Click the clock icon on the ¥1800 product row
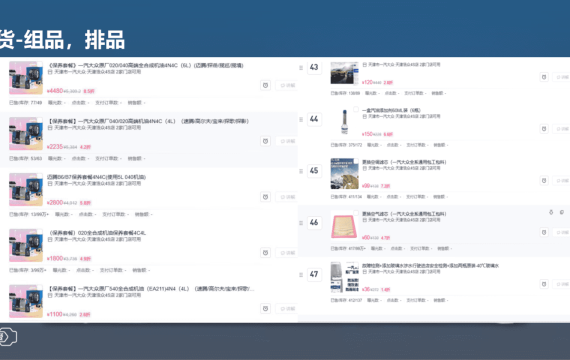 [265, 253]
